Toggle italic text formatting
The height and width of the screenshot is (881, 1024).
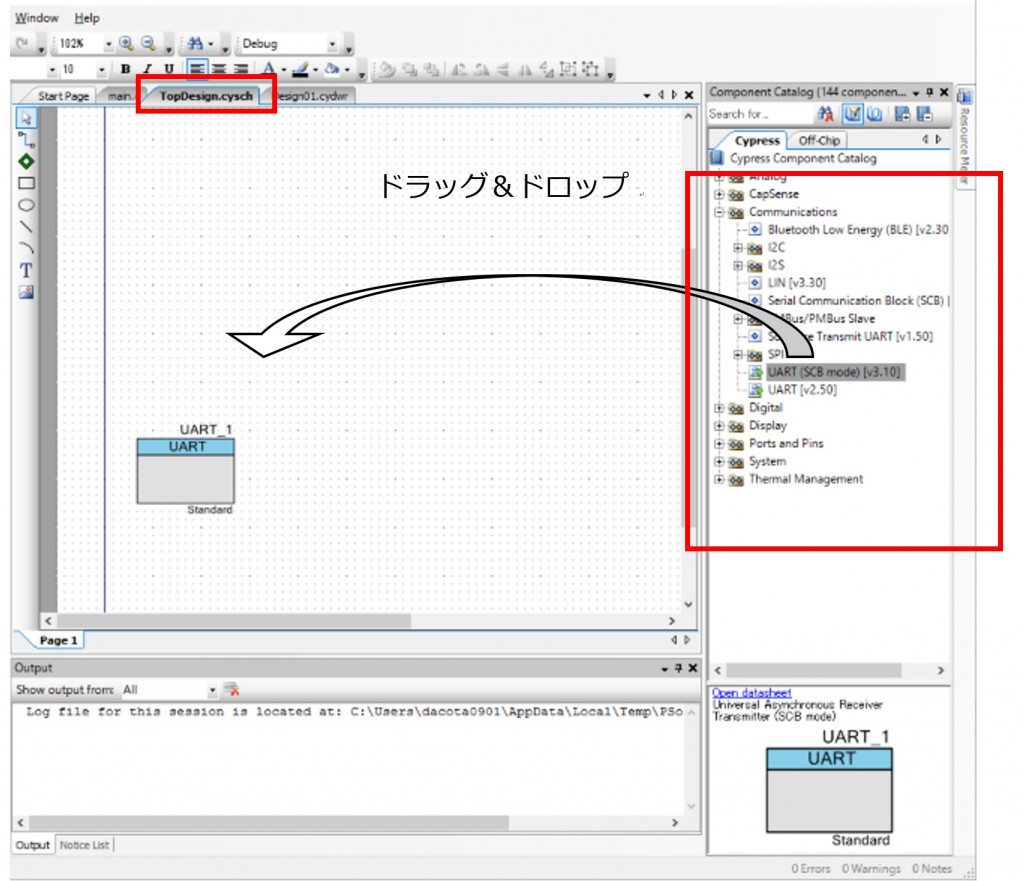click(x=148, y=69)
